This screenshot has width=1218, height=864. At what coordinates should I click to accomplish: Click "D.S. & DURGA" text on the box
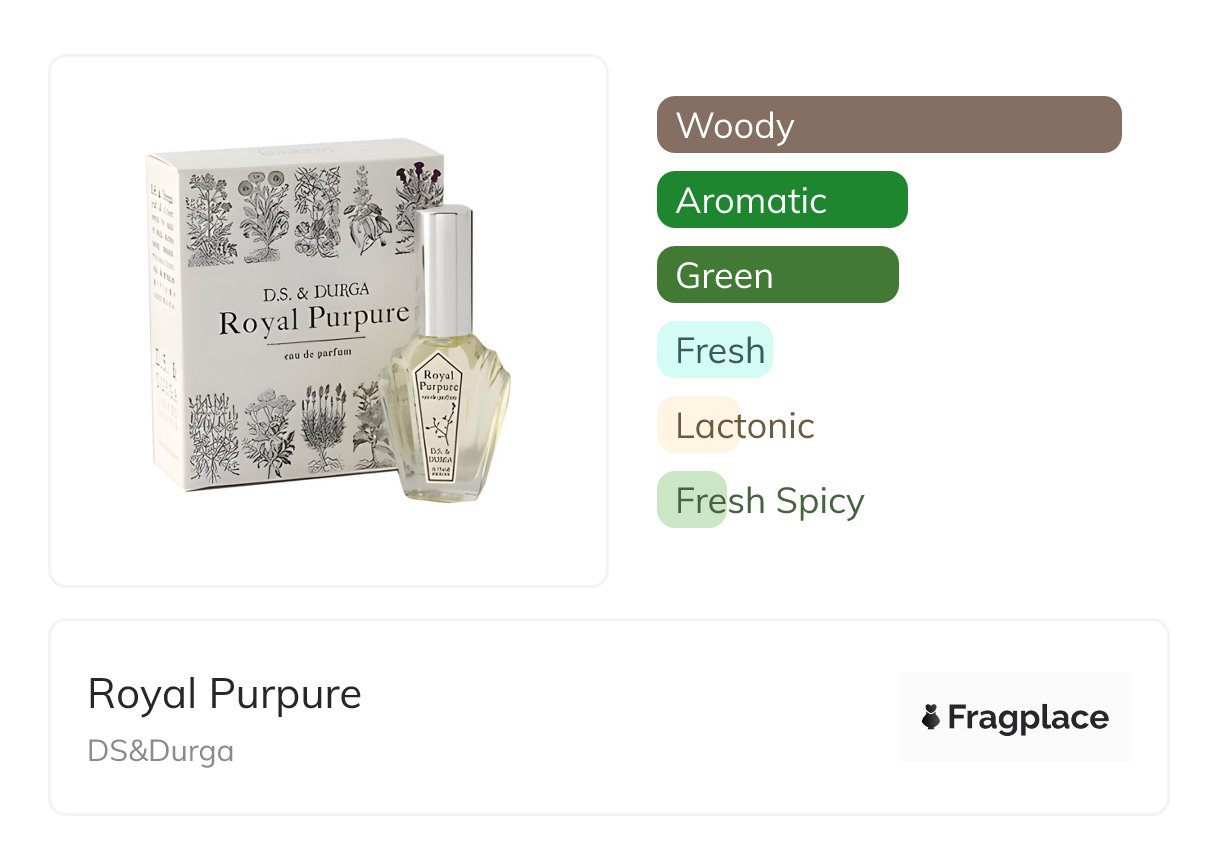click(315, 290)
